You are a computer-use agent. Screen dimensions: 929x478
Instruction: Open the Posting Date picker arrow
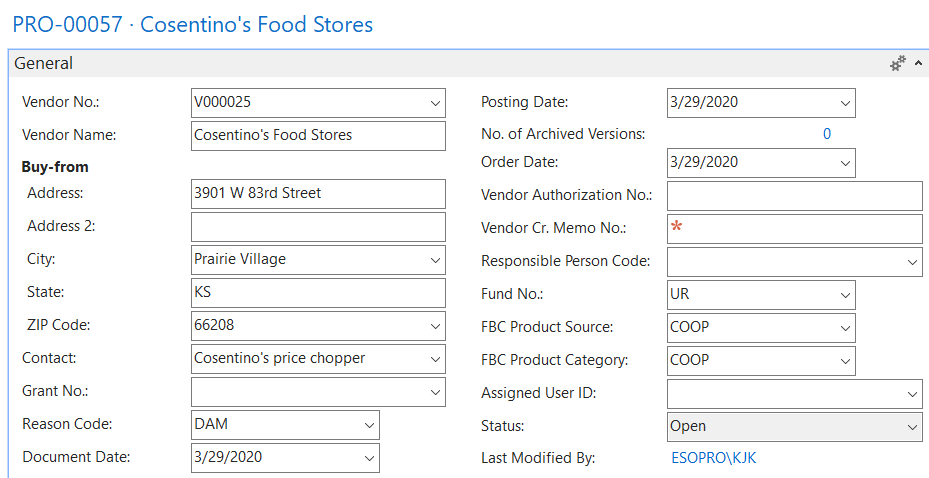pos(845,103)
